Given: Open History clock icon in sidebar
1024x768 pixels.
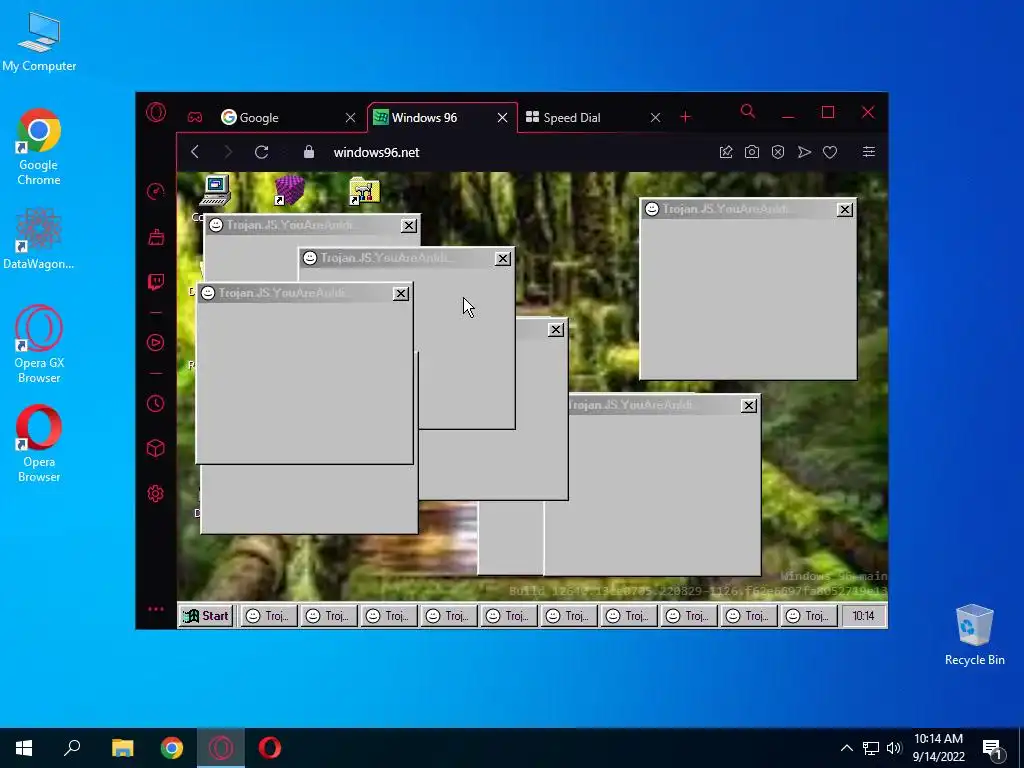Looking at the screenshot, I should tap(155, 404).
